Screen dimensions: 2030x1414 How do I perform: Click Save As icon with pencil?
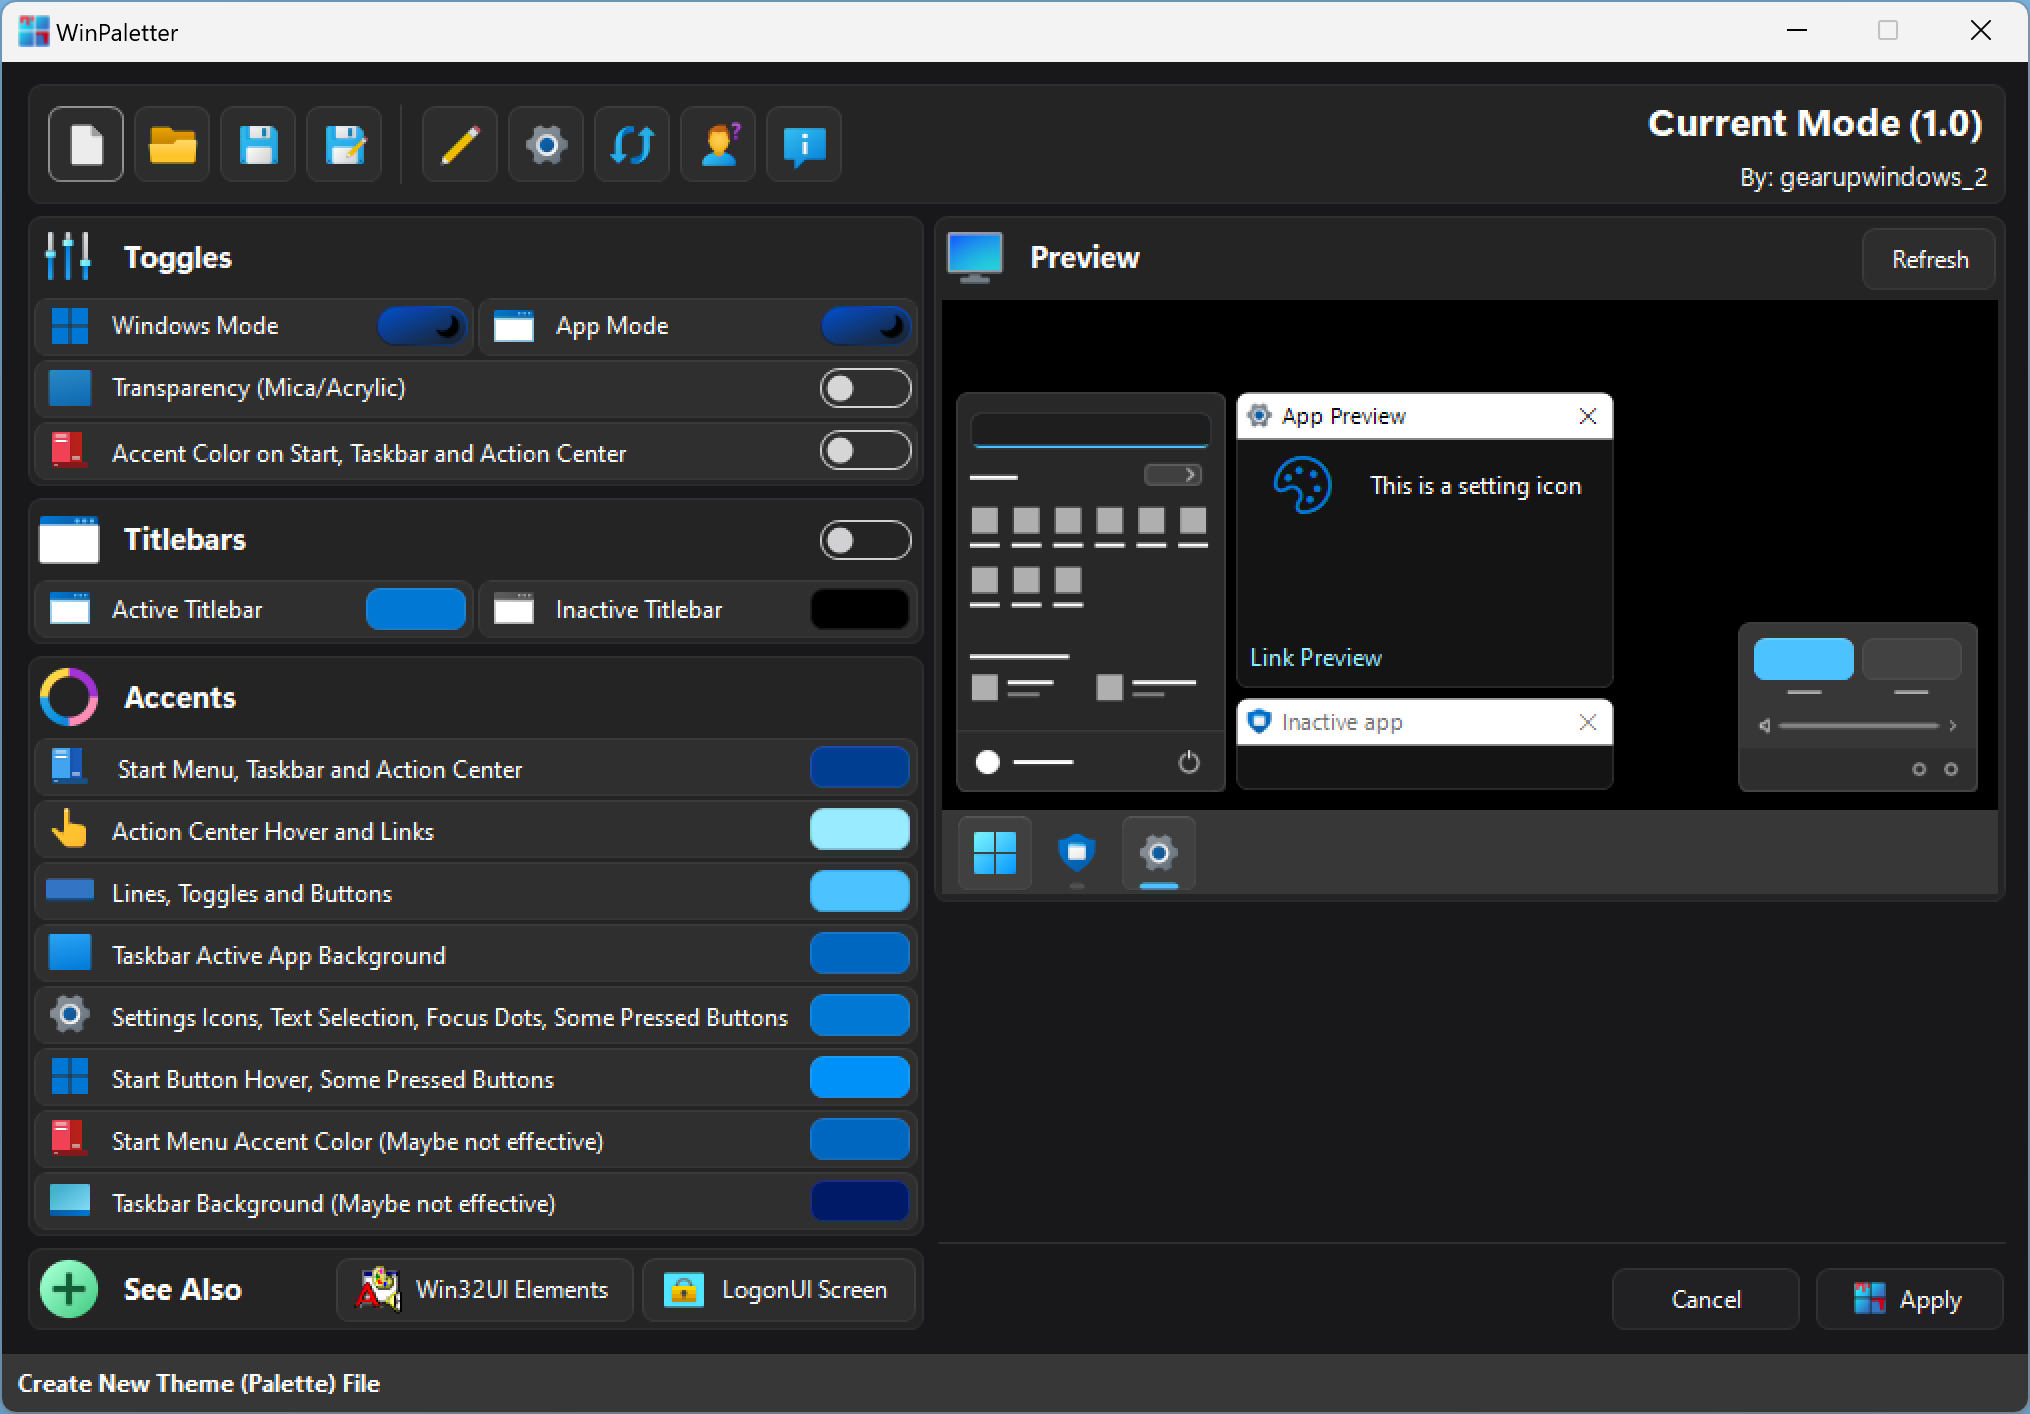click(x=344, y=145)
